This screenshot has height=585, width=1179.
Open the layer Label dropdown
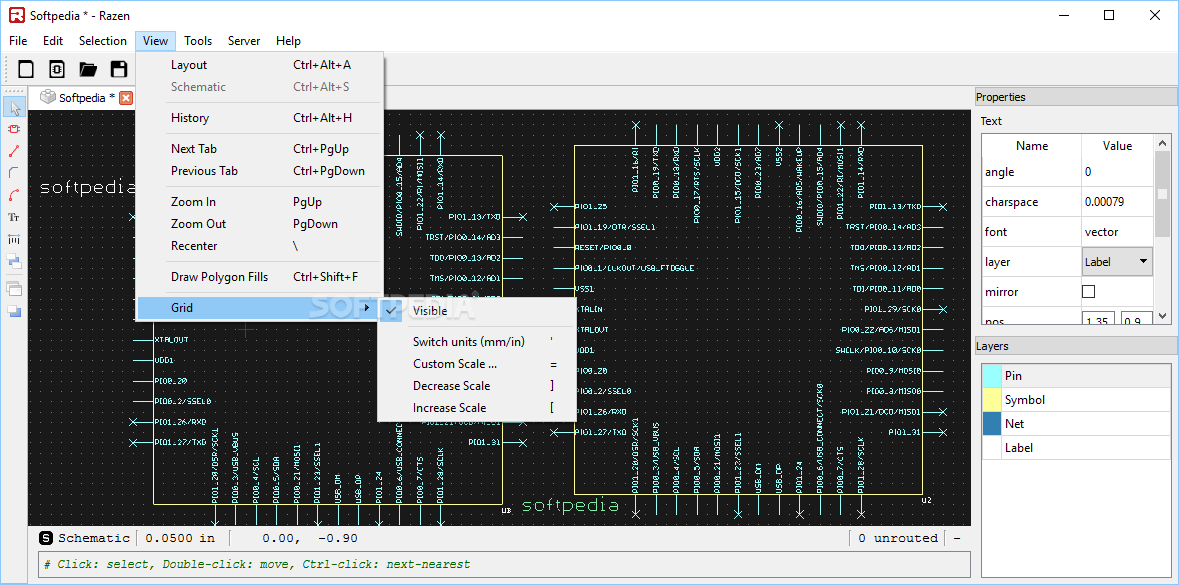click(x=1117, y=262)
